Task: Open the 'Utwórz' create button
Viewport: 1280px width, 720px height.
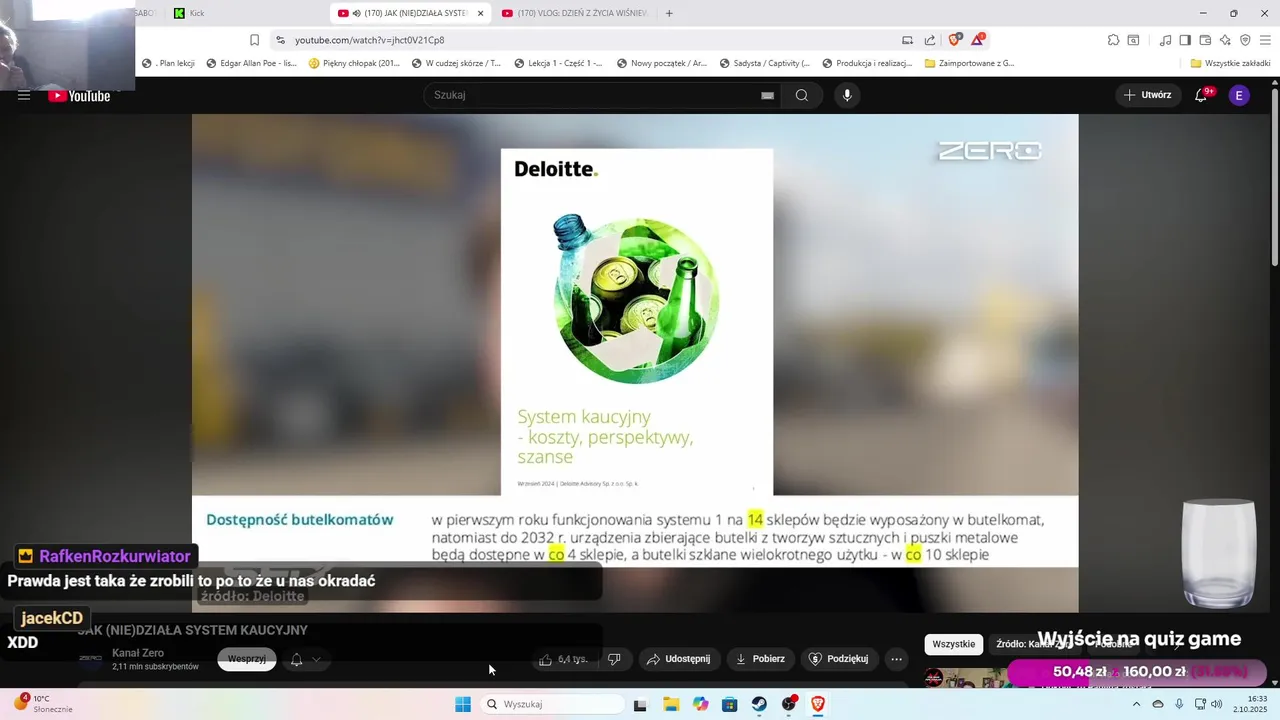Action: (x=1147, y=95)
